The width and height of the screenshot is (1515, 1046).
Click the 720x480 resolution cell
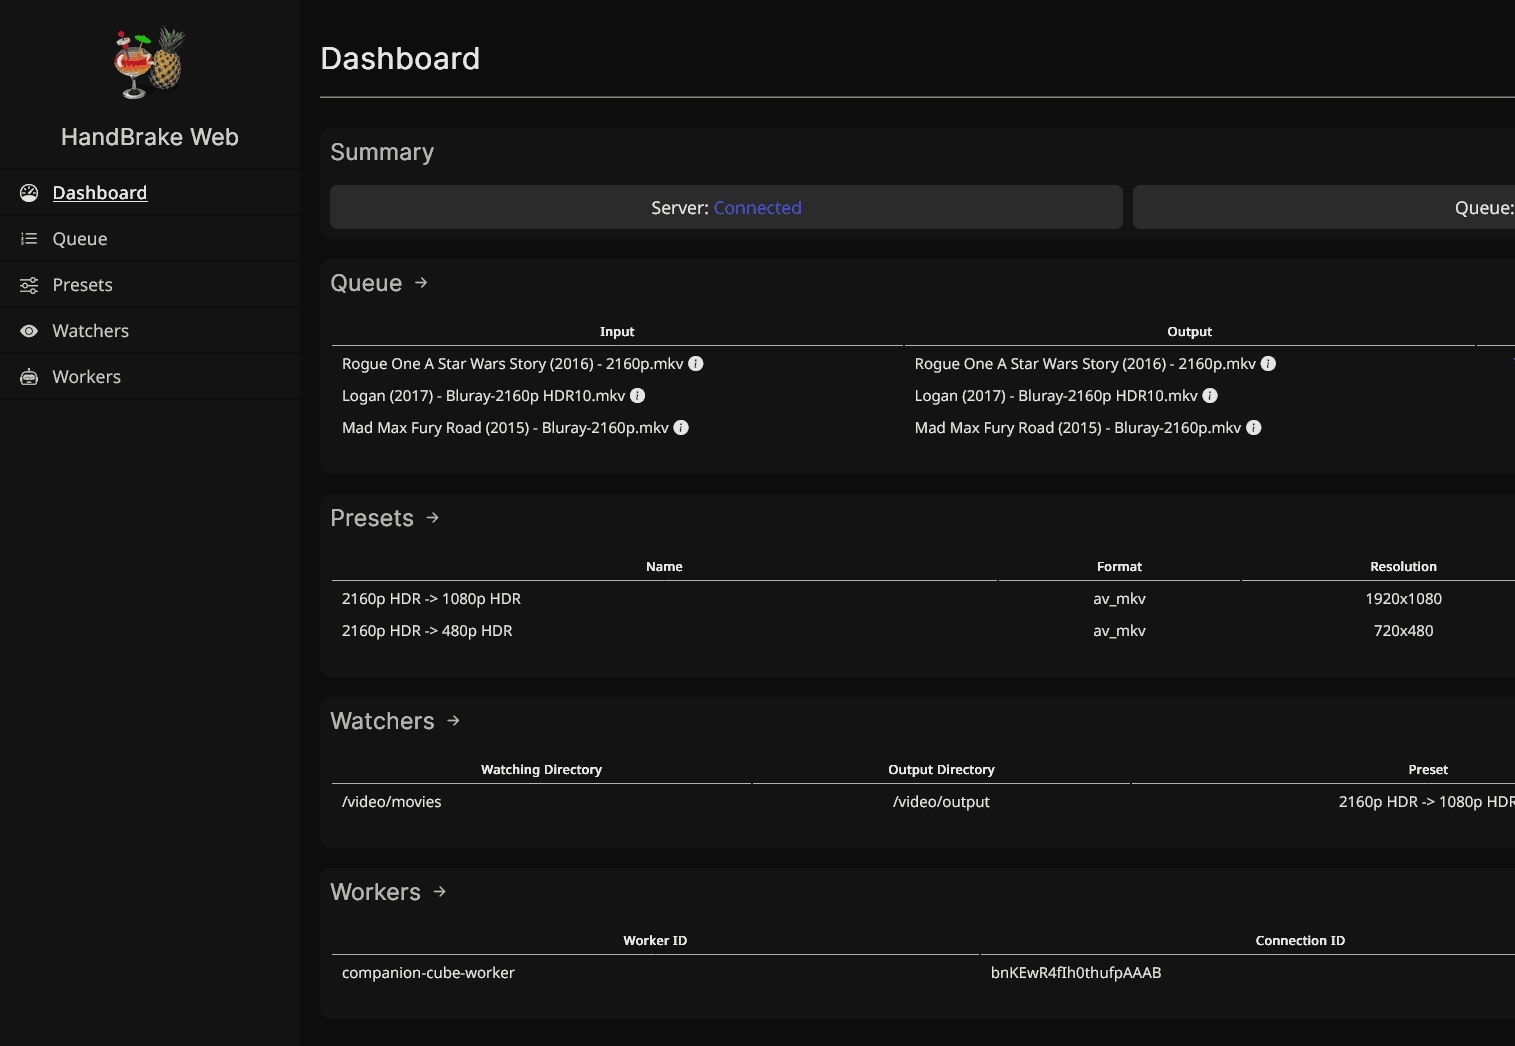click(1403, 631)
